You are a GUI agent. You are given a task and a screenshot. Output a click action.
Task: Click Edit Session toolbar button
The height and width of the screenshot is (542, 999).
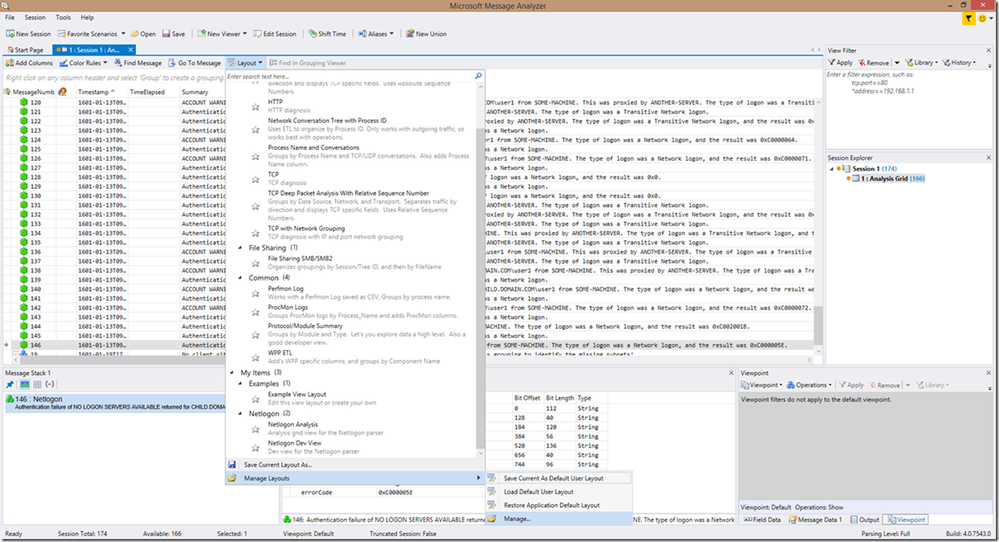[275, 34]
